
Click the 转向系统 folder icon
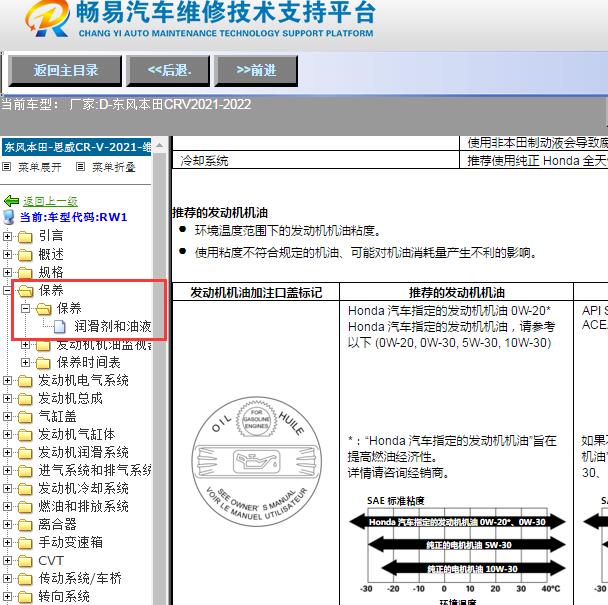[25, 597]
